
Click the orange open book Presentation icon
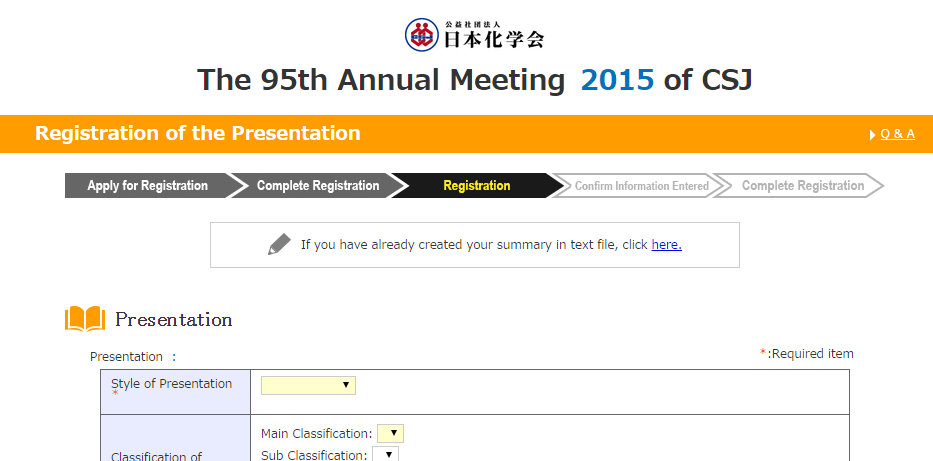click(x=85, y=319)
